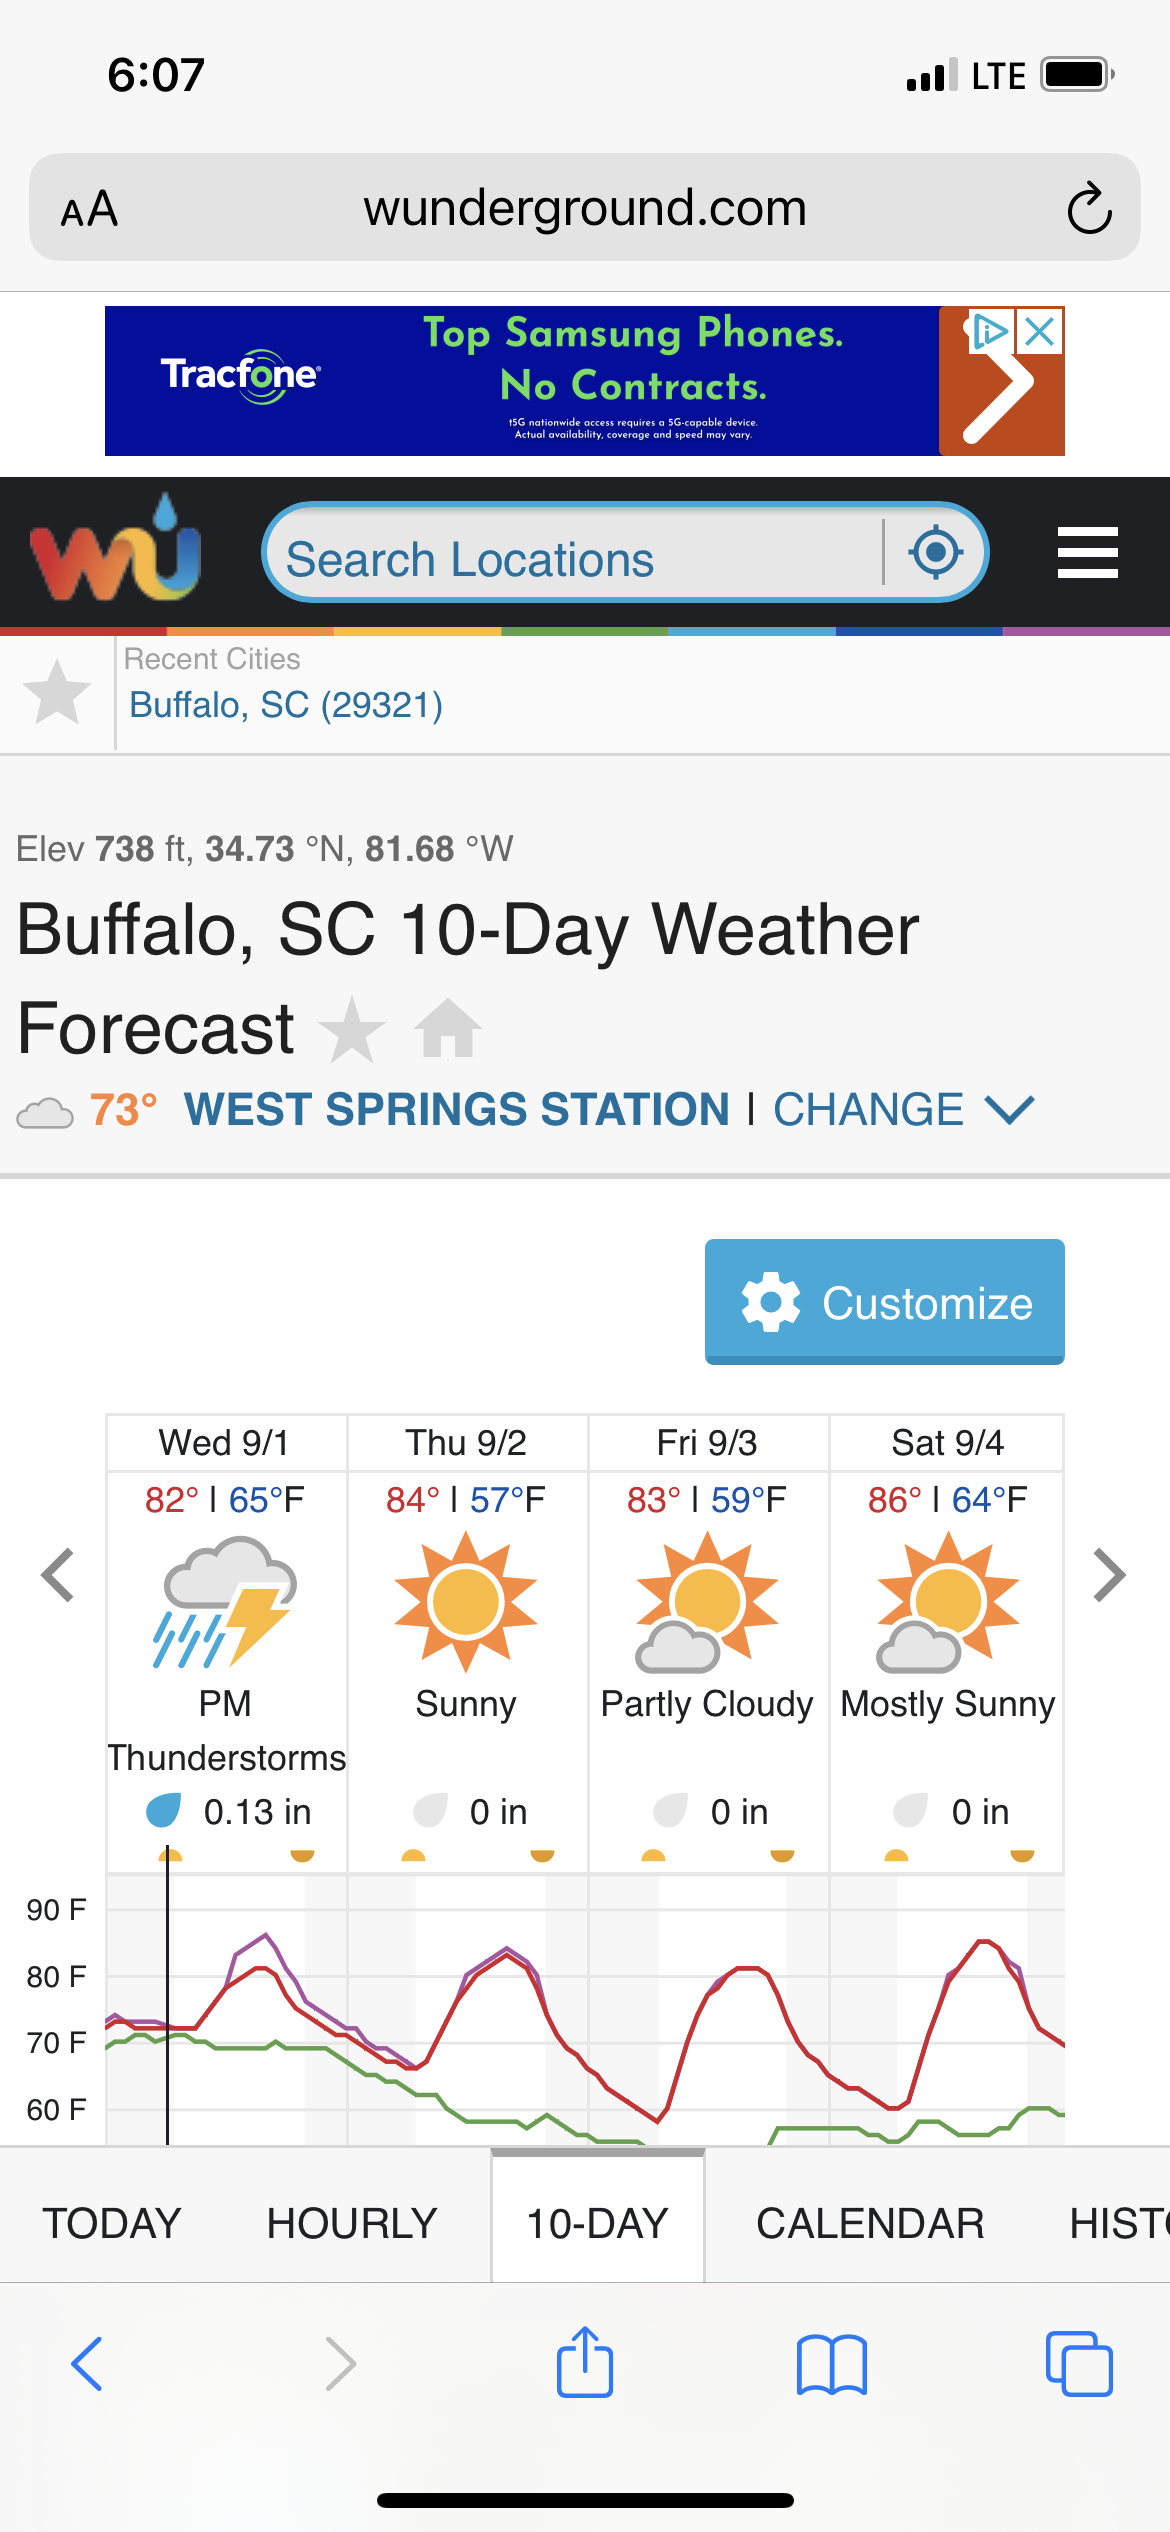Click the Customize button
1170x2532 pixels.
885,1302
